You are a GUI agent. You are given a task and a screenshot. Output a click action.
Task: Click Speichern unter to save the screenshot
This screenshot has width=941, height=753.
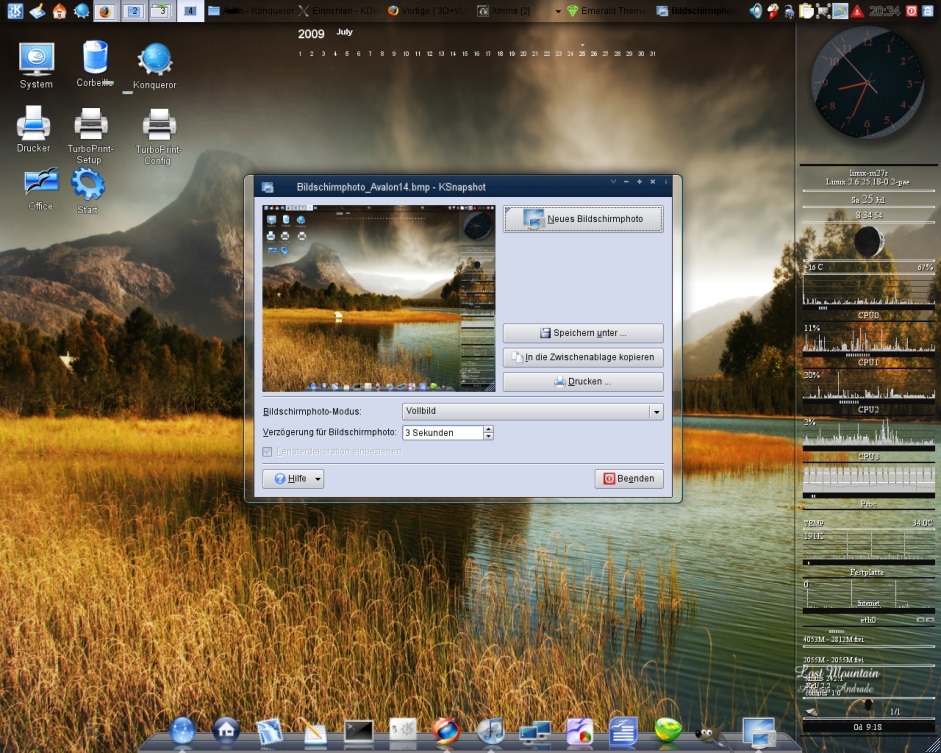click(583, 333)
